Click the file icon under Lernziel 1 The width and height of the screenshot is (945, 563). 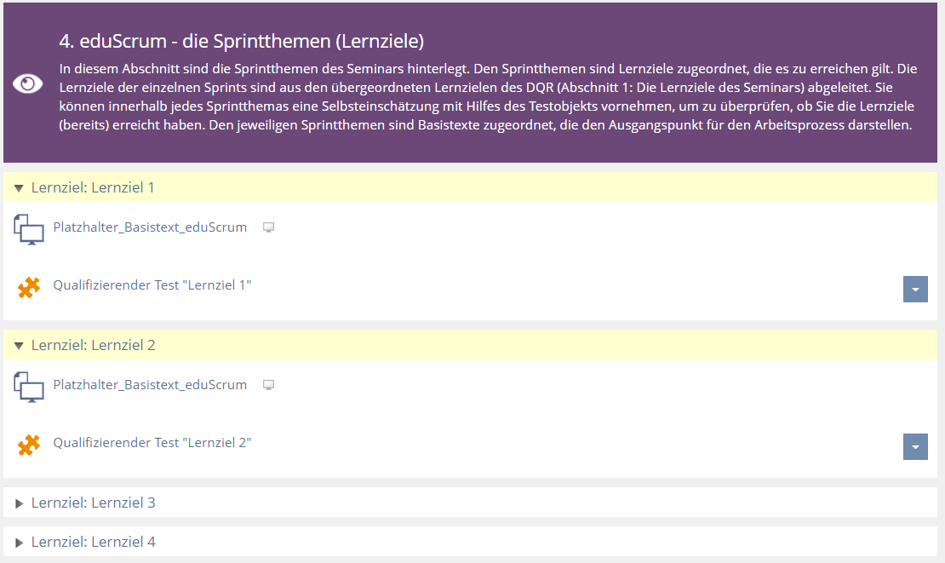(29, 229)
